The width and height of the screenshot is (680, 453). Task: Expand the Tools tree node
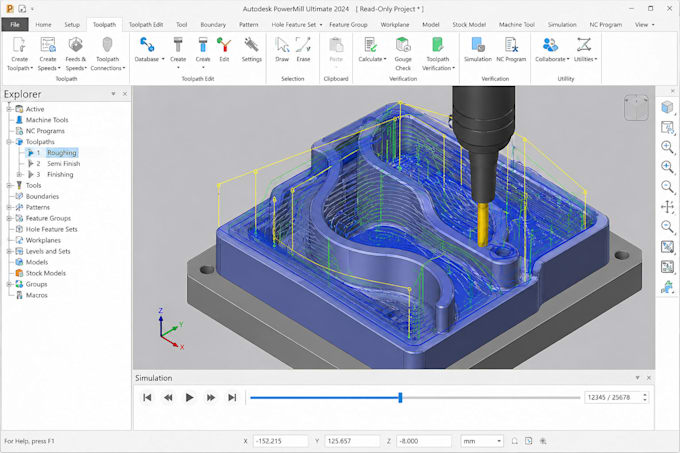[x=9, y=186]
